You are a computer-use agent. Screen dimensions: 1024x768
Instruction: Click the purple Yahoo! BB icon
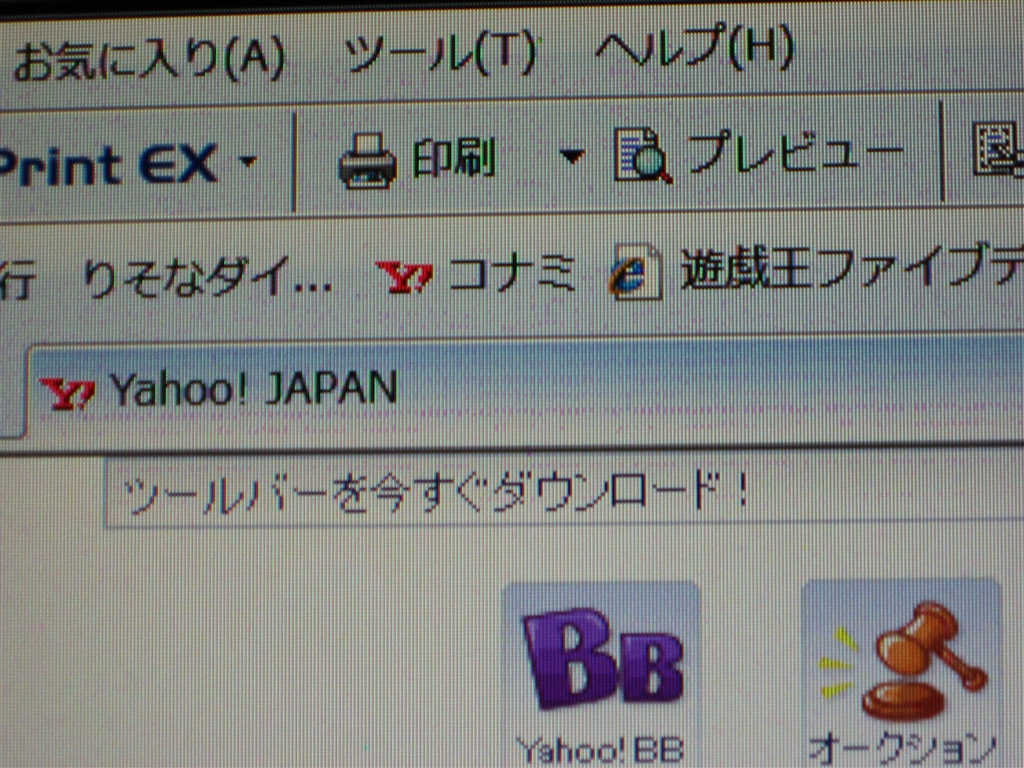coord(603,658)
